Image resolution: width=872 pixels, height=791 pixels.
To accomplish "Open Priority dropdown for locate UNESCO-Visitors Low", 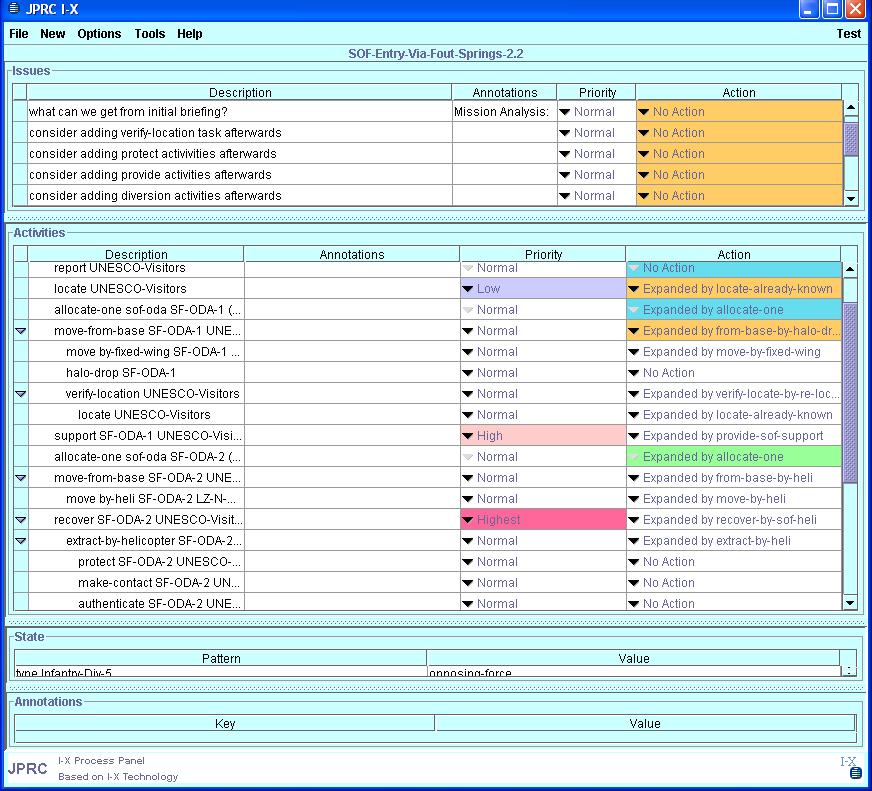I will tap(468, 289).
